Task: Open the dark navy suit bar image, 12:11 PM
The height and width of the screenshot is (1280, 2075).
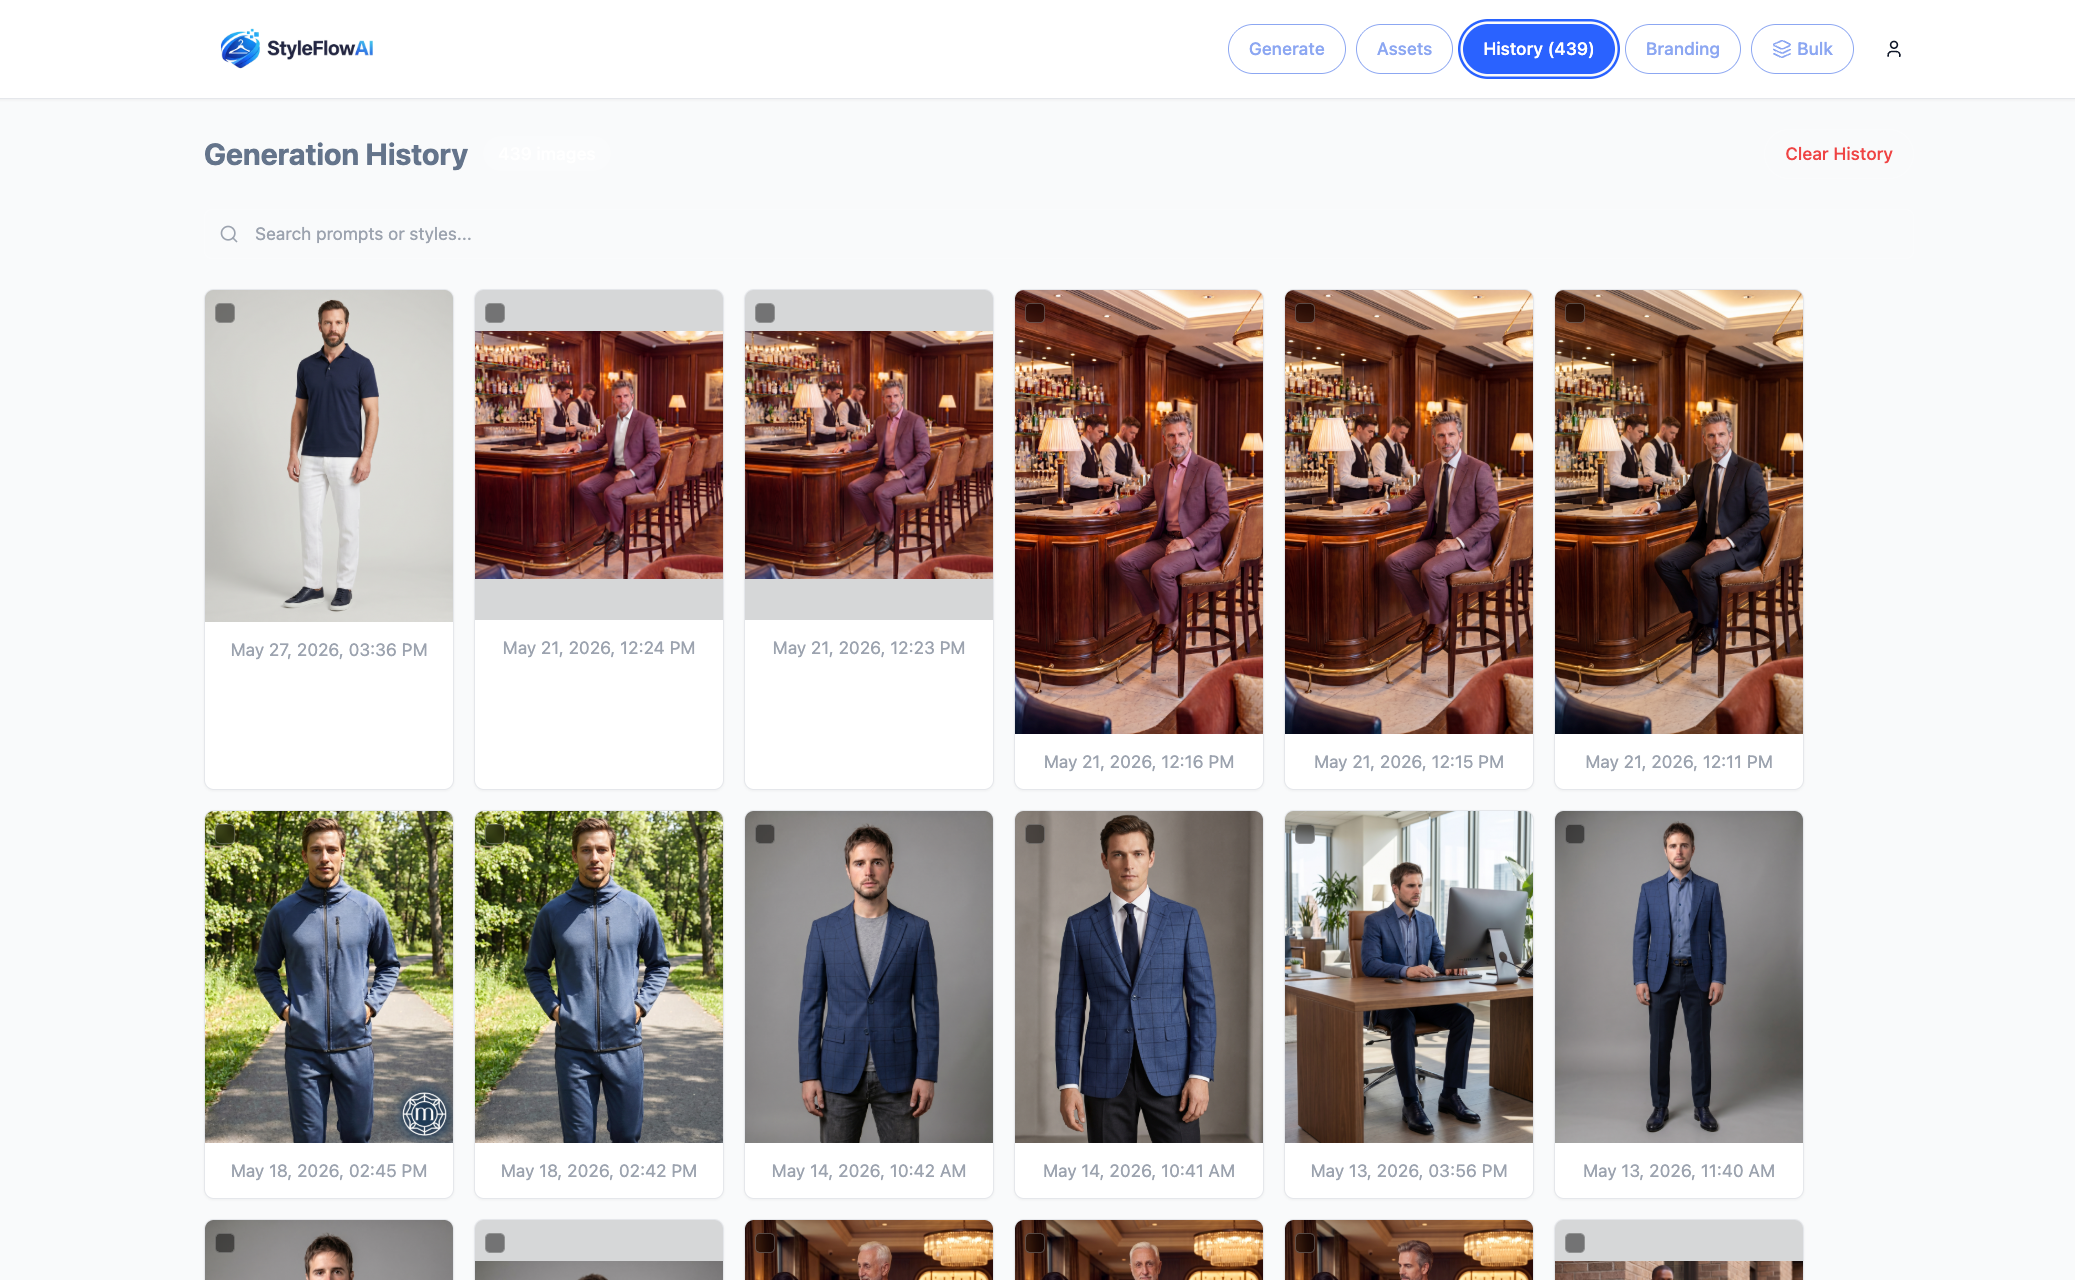Action: click(1679, 512)
